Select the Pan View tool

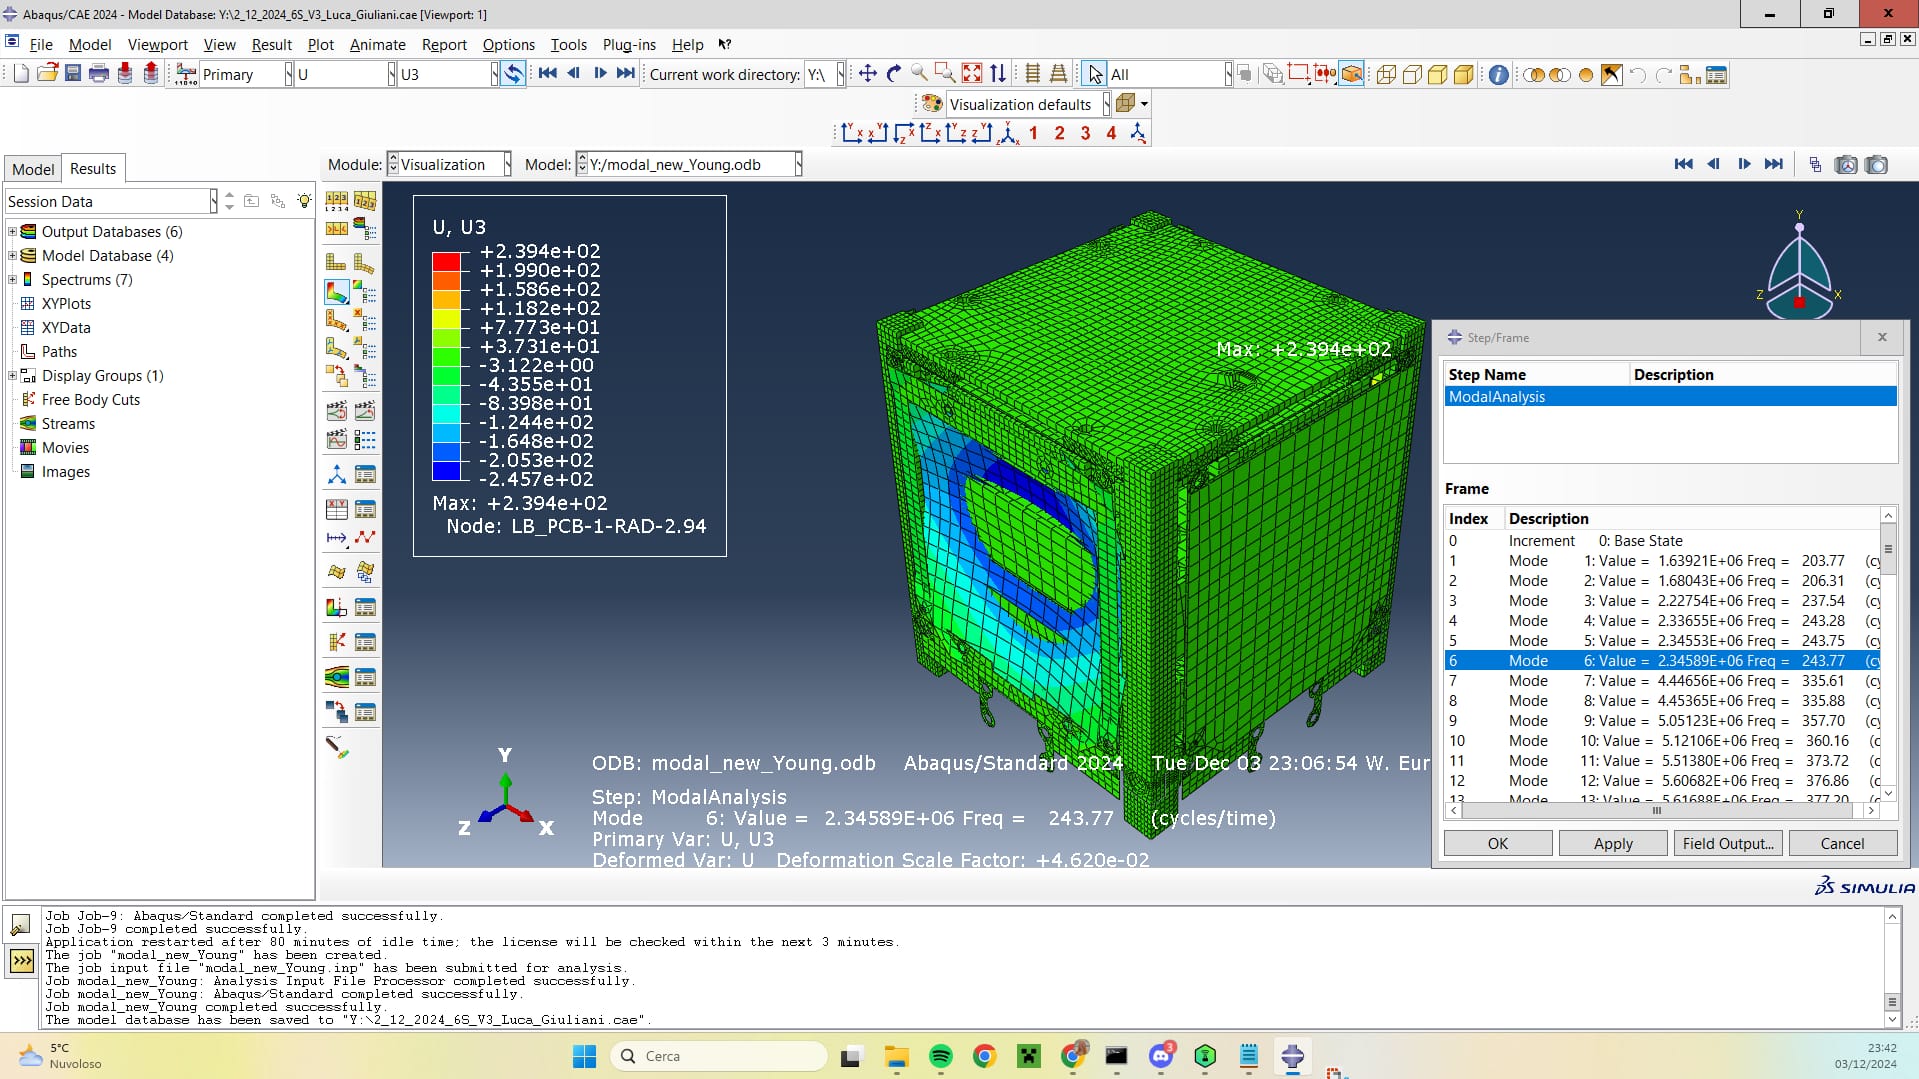pyautogui.click(x=868, y=74)
